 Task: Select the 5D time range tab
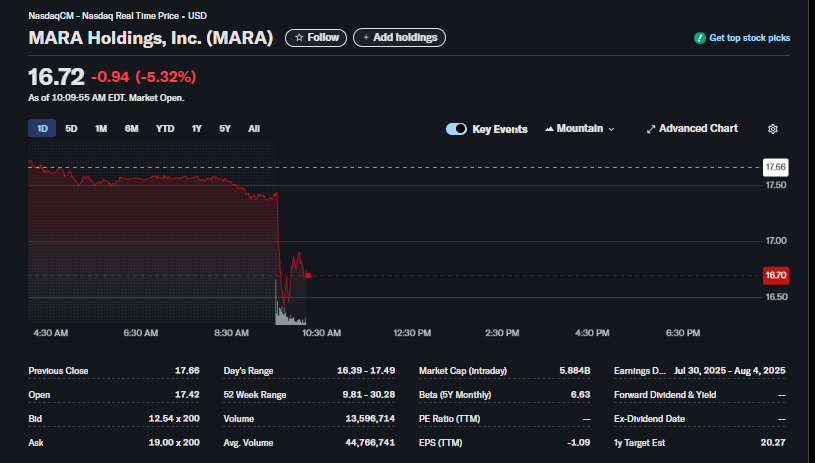click(x=71, y=128)
